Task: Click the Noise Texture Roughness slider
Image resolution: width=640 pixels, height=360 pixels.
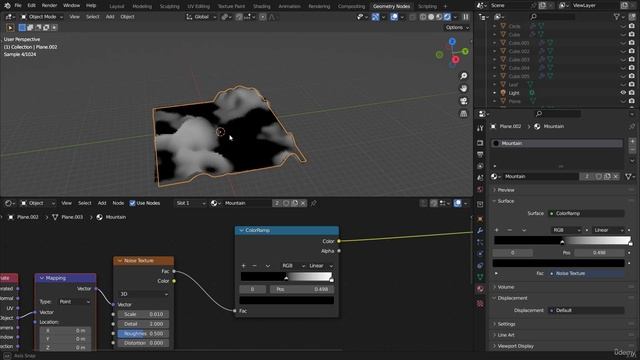Action: coord(143,333)
